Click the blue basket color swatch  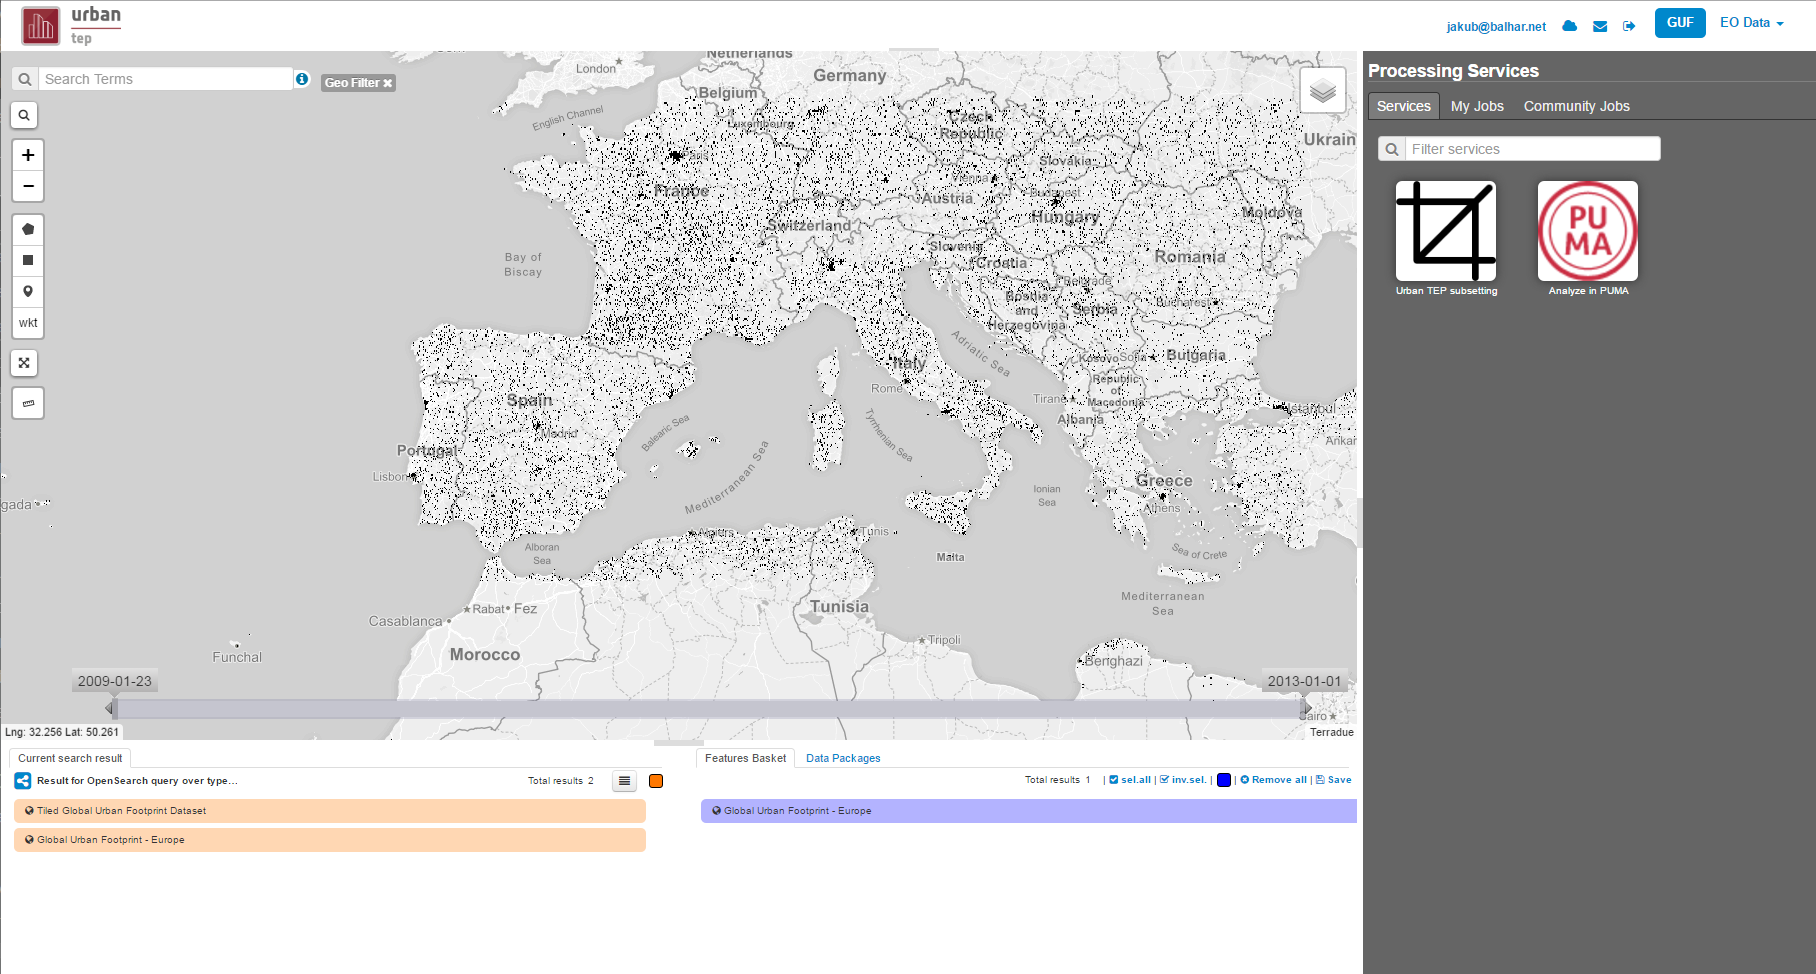[x=1224, y=780]
